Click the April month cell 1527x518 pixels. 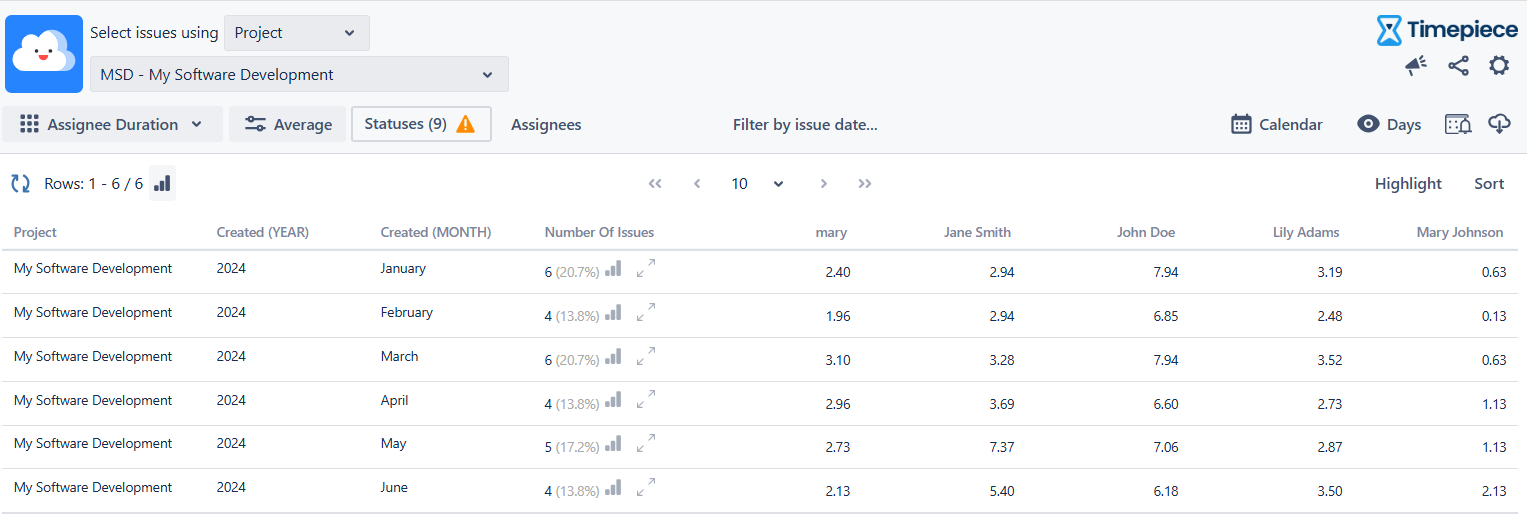(395, 400)
